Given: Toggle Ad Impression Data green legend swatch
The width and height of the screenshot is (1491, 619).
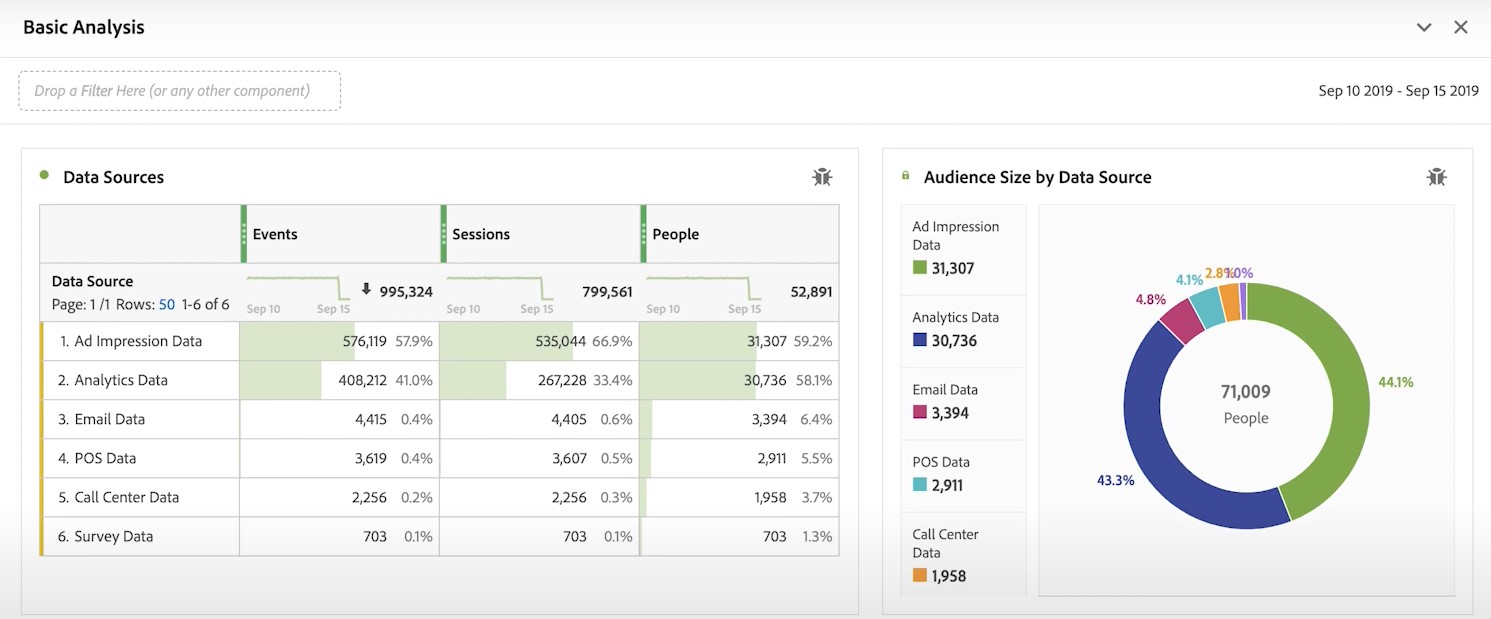Looking at the screenshot, I should (919, 268).
